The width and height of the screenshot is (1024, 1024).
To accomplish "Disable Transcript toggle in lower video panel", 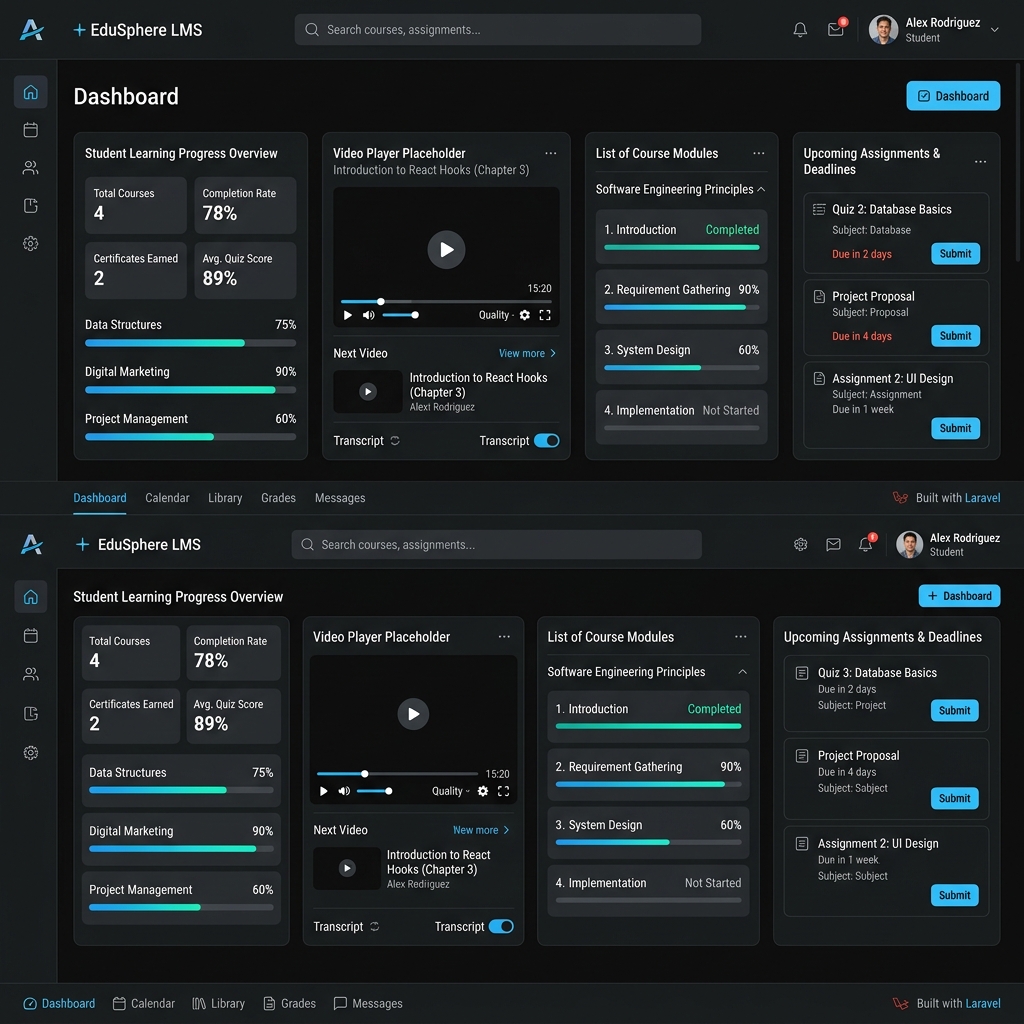I will (501, 926).
